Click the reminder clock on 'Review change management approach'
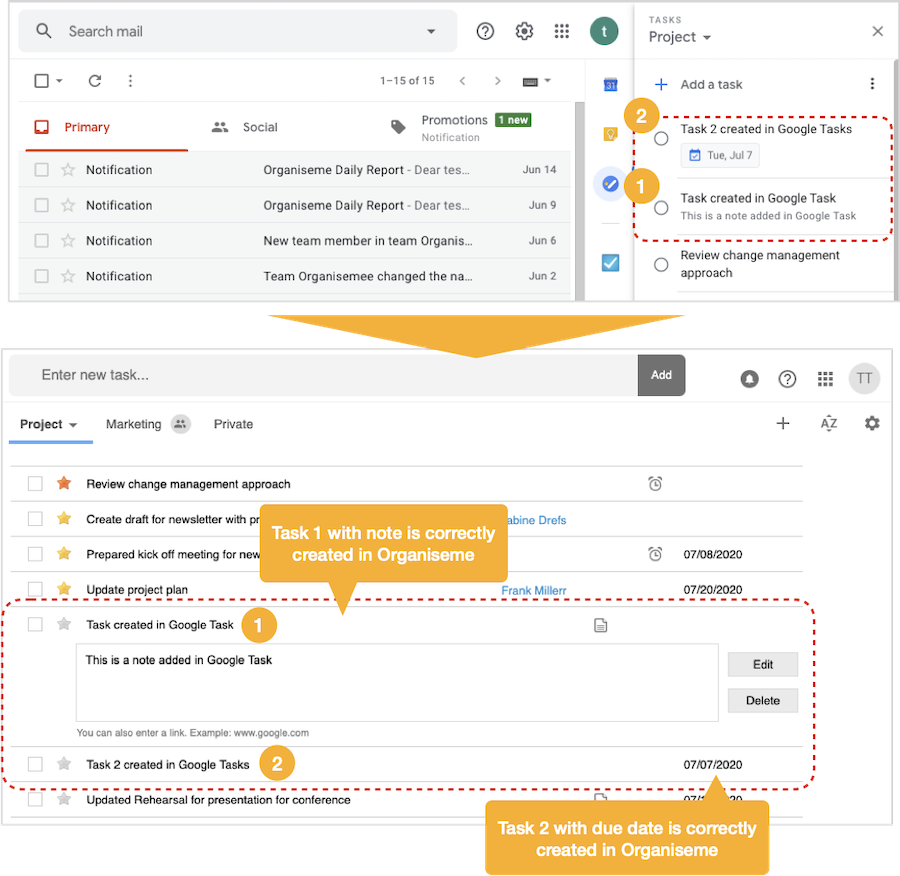 click(655, 482)
